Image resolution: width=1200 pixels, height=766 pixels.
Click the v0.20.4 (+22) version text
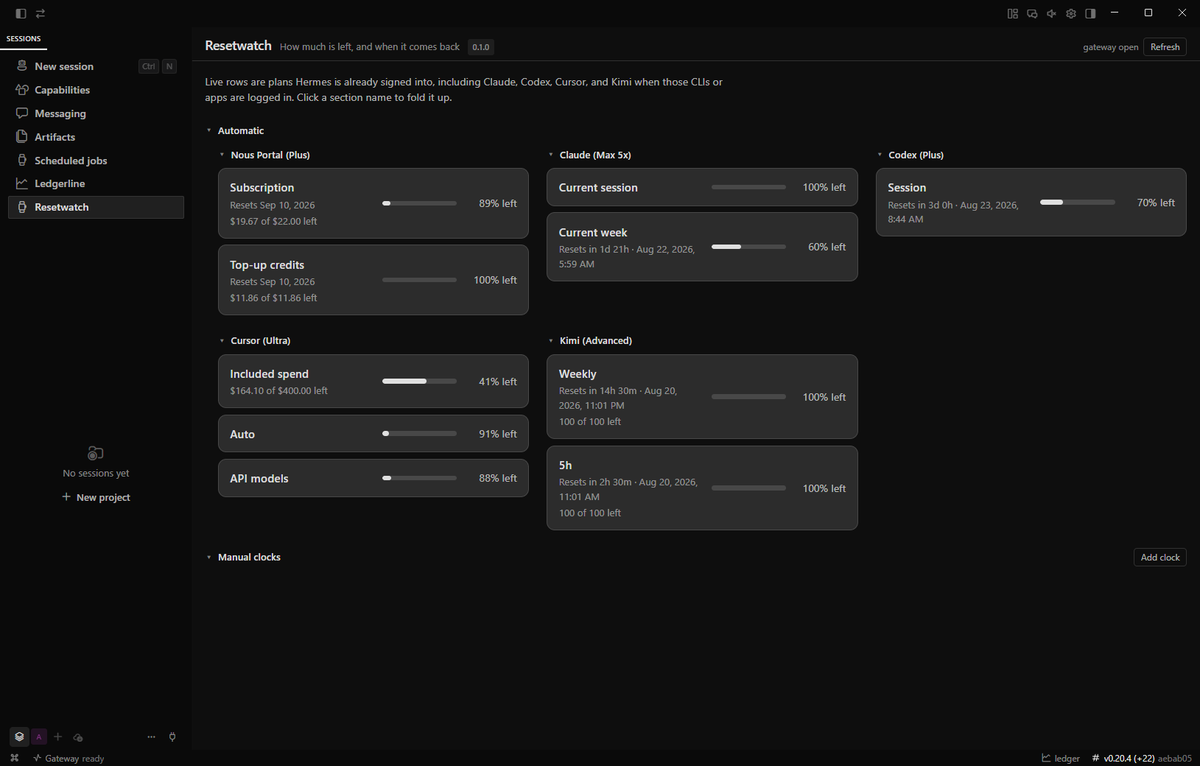click(x=1128, y=758)
